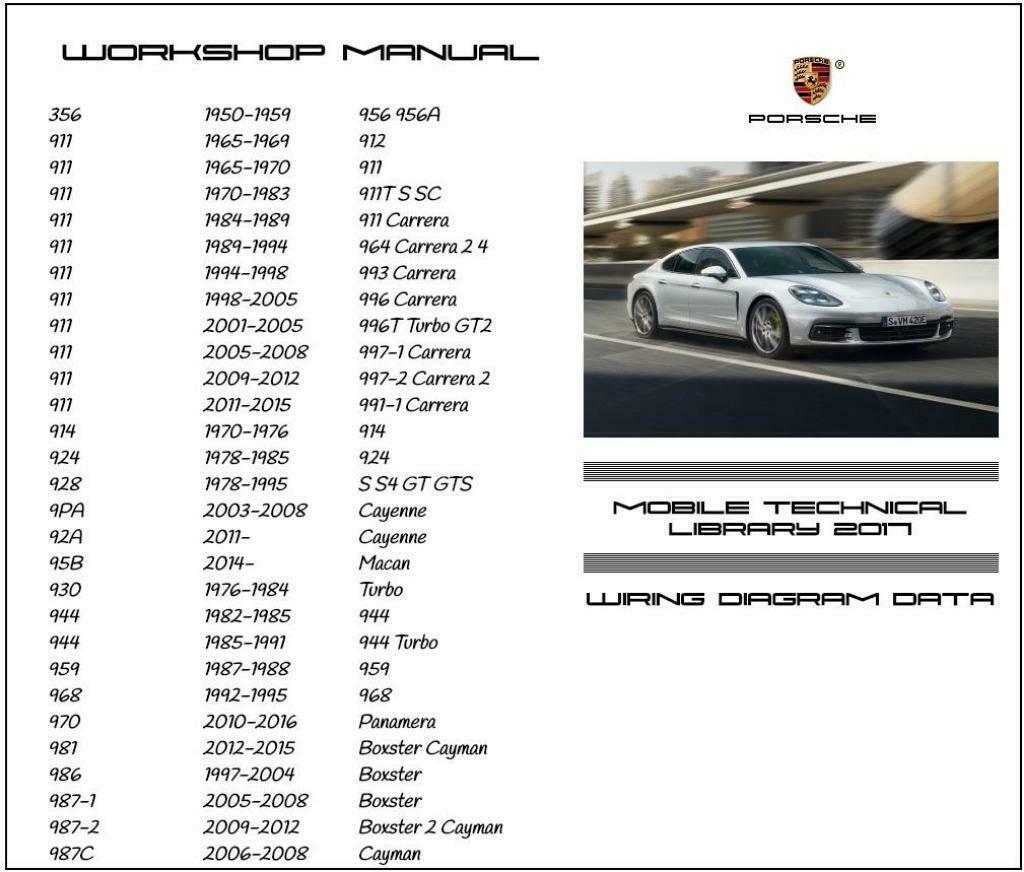The width and height of the screenshot is (1024, 872).
Task: Select the MOBILE TECHNICAL LIBRARY 2017 title
Action: pyautogui.click(x=790, y=518)
